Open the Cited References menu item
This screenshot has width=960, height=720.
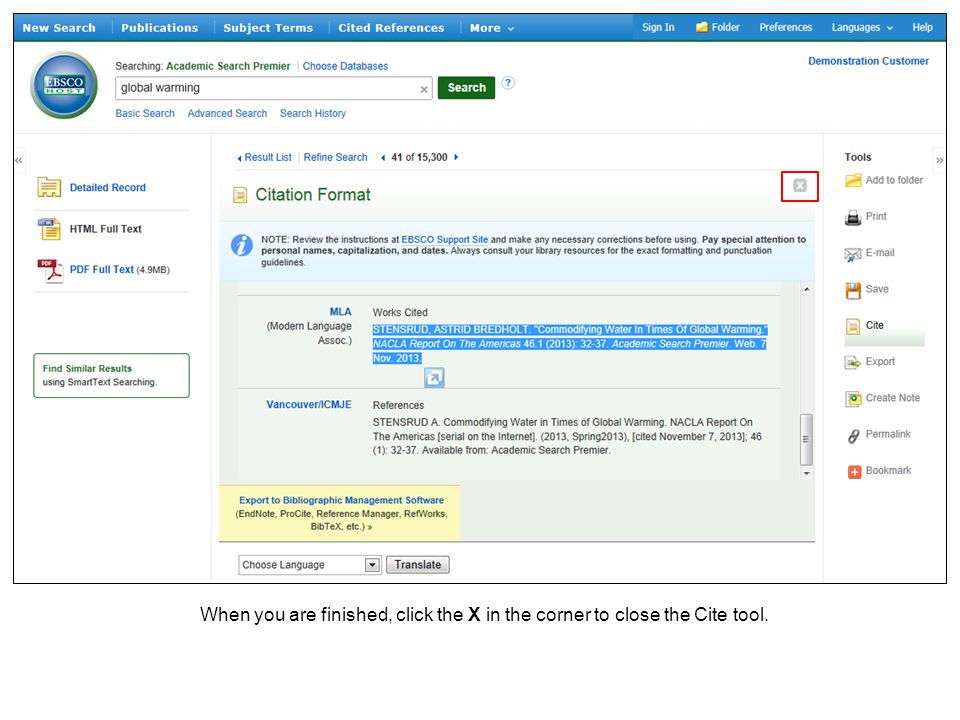pos(391,28)
